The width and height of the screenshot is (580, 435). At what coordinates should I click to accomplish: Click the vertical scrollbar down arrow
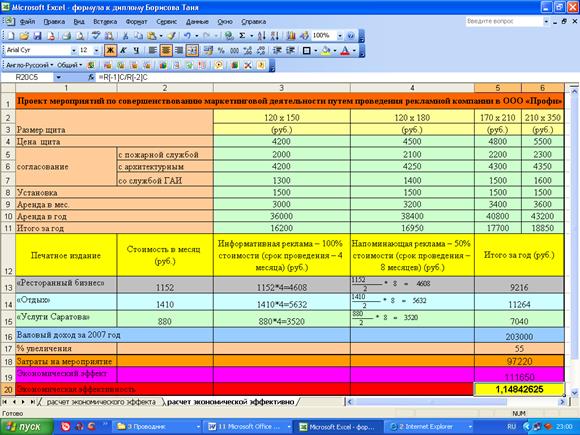pyautogui.click(x=574, y=392)
